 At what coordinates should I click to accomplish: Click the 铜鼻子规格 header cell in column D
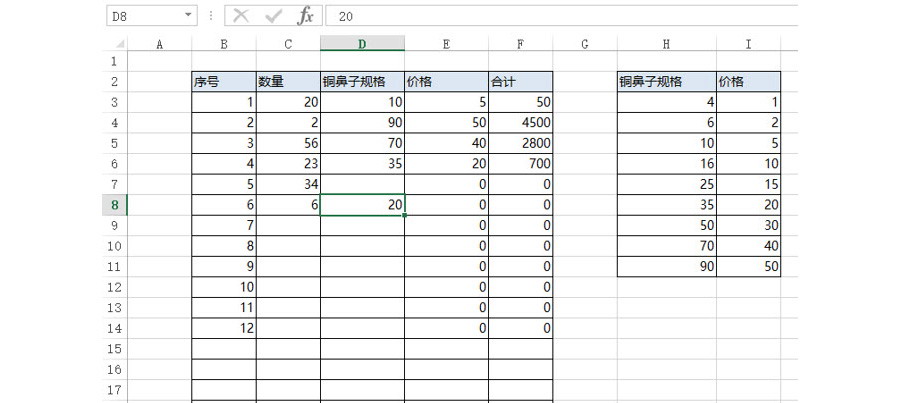point(362,82)
